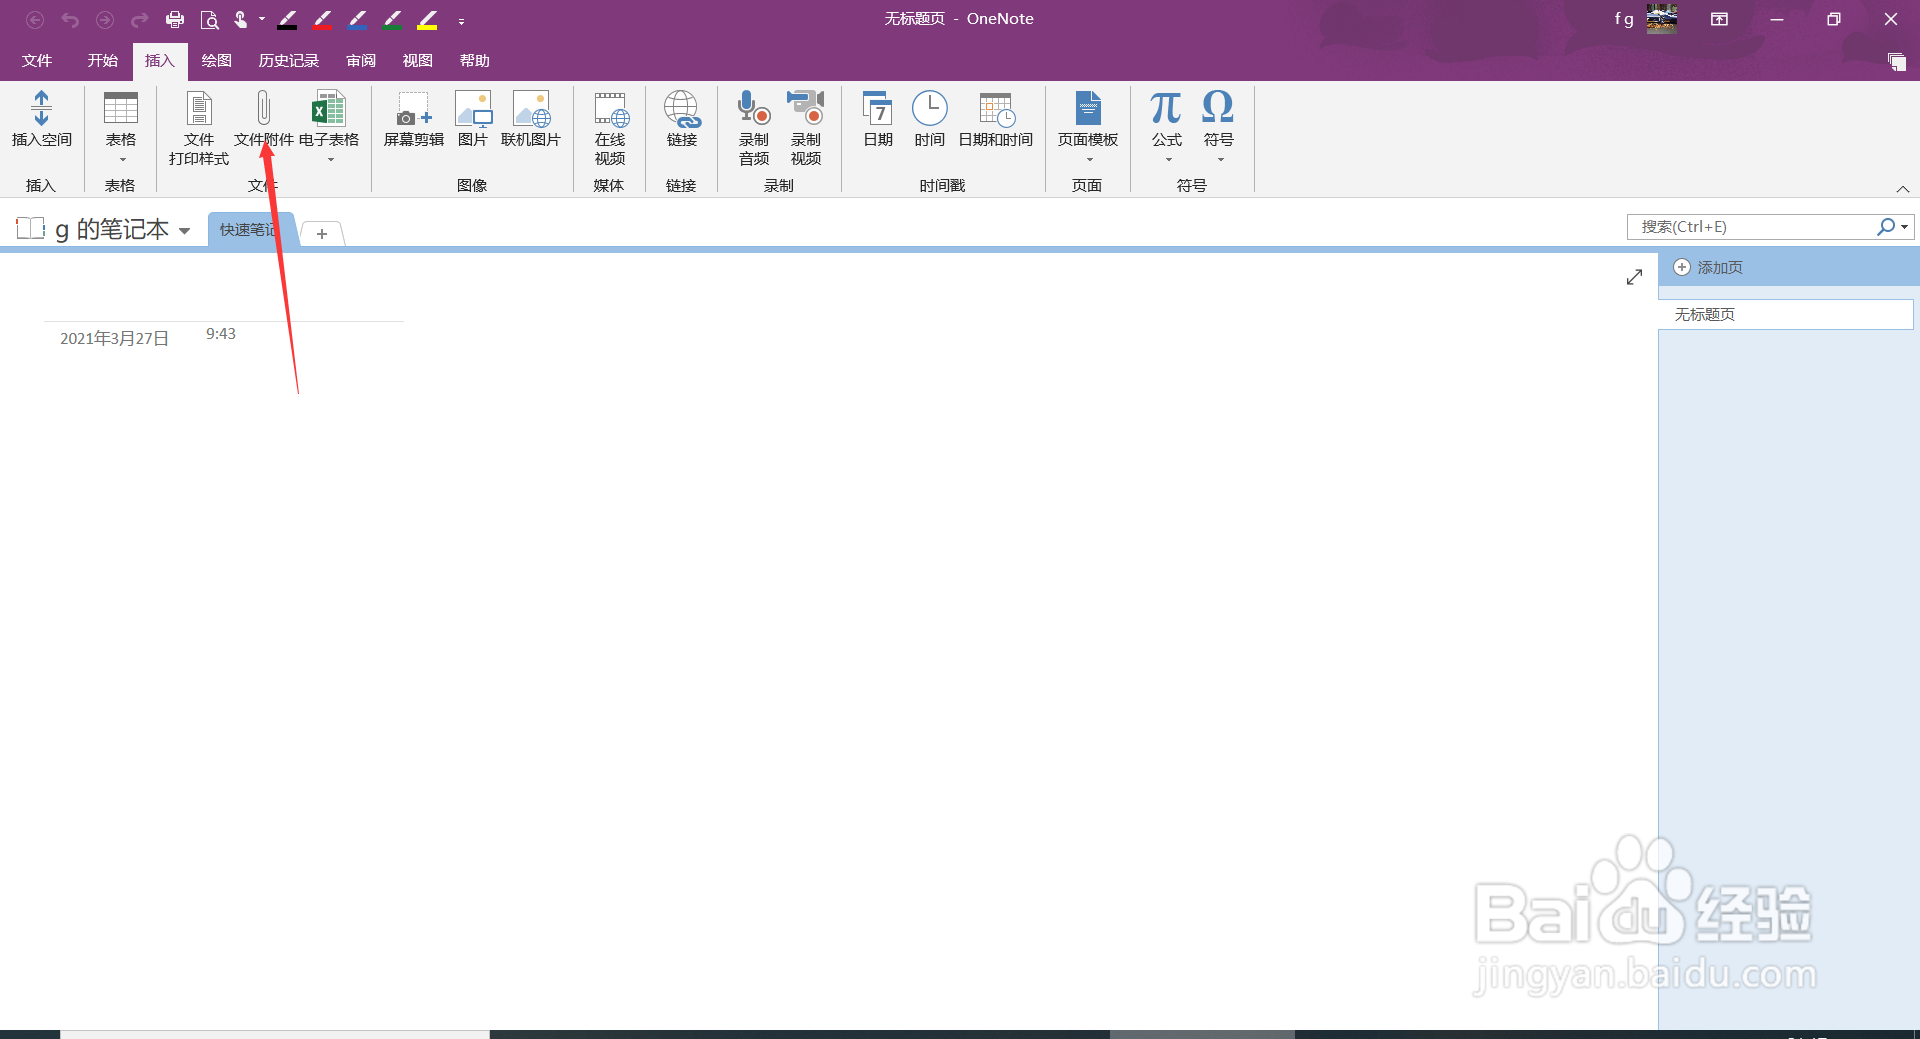Click the page date 2021年3月27日

pyautogui.click(x=114, y=339)
